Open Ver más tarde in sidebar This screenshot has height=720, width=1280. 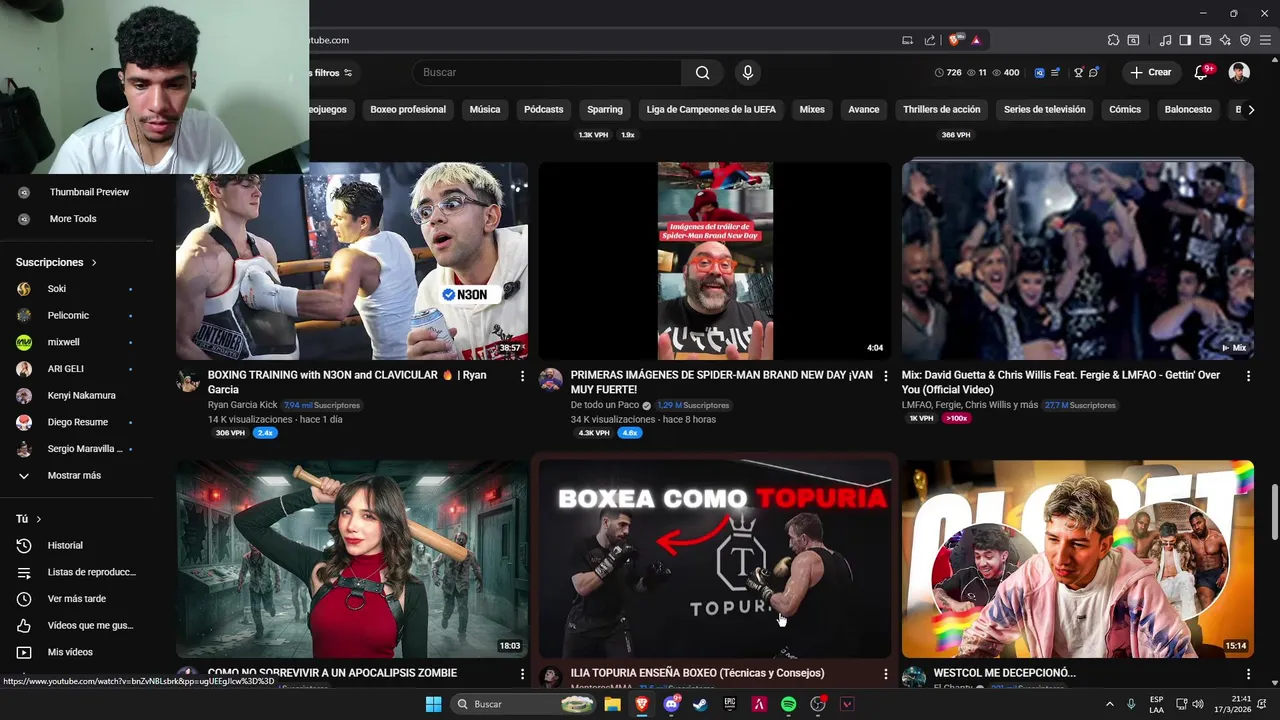(77, 599)
